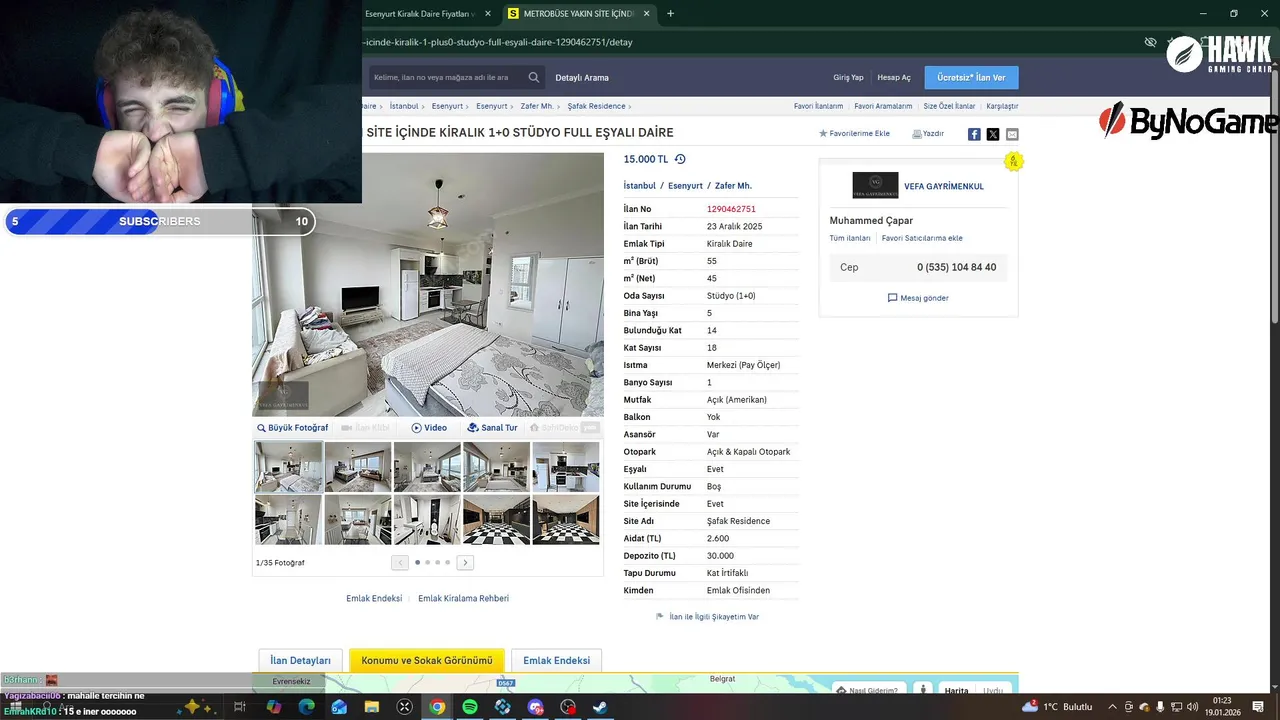Click Ücretsiz İlan Ver button
This screenshot has height=720, width=1280.
[971, 77]
